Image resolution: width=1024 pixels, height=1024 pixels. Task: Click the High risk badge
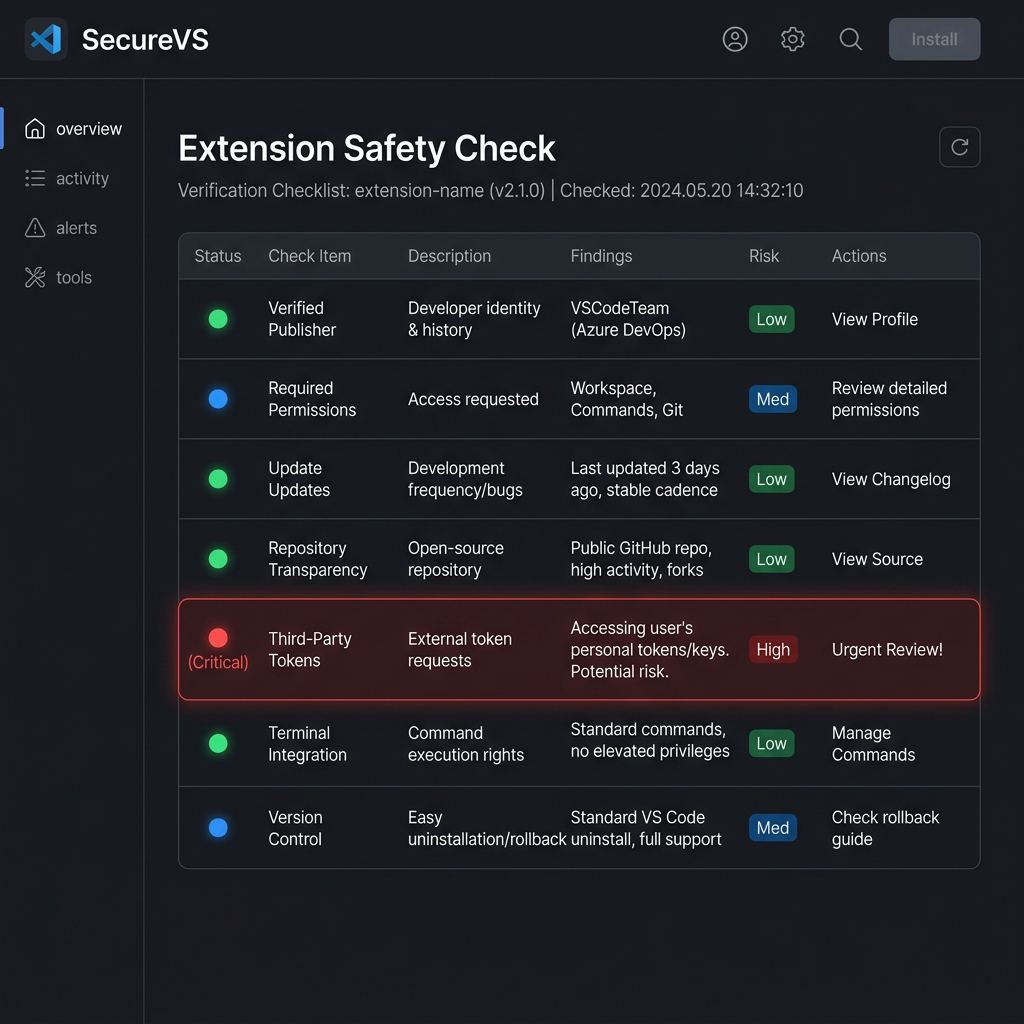pos(773,649)
